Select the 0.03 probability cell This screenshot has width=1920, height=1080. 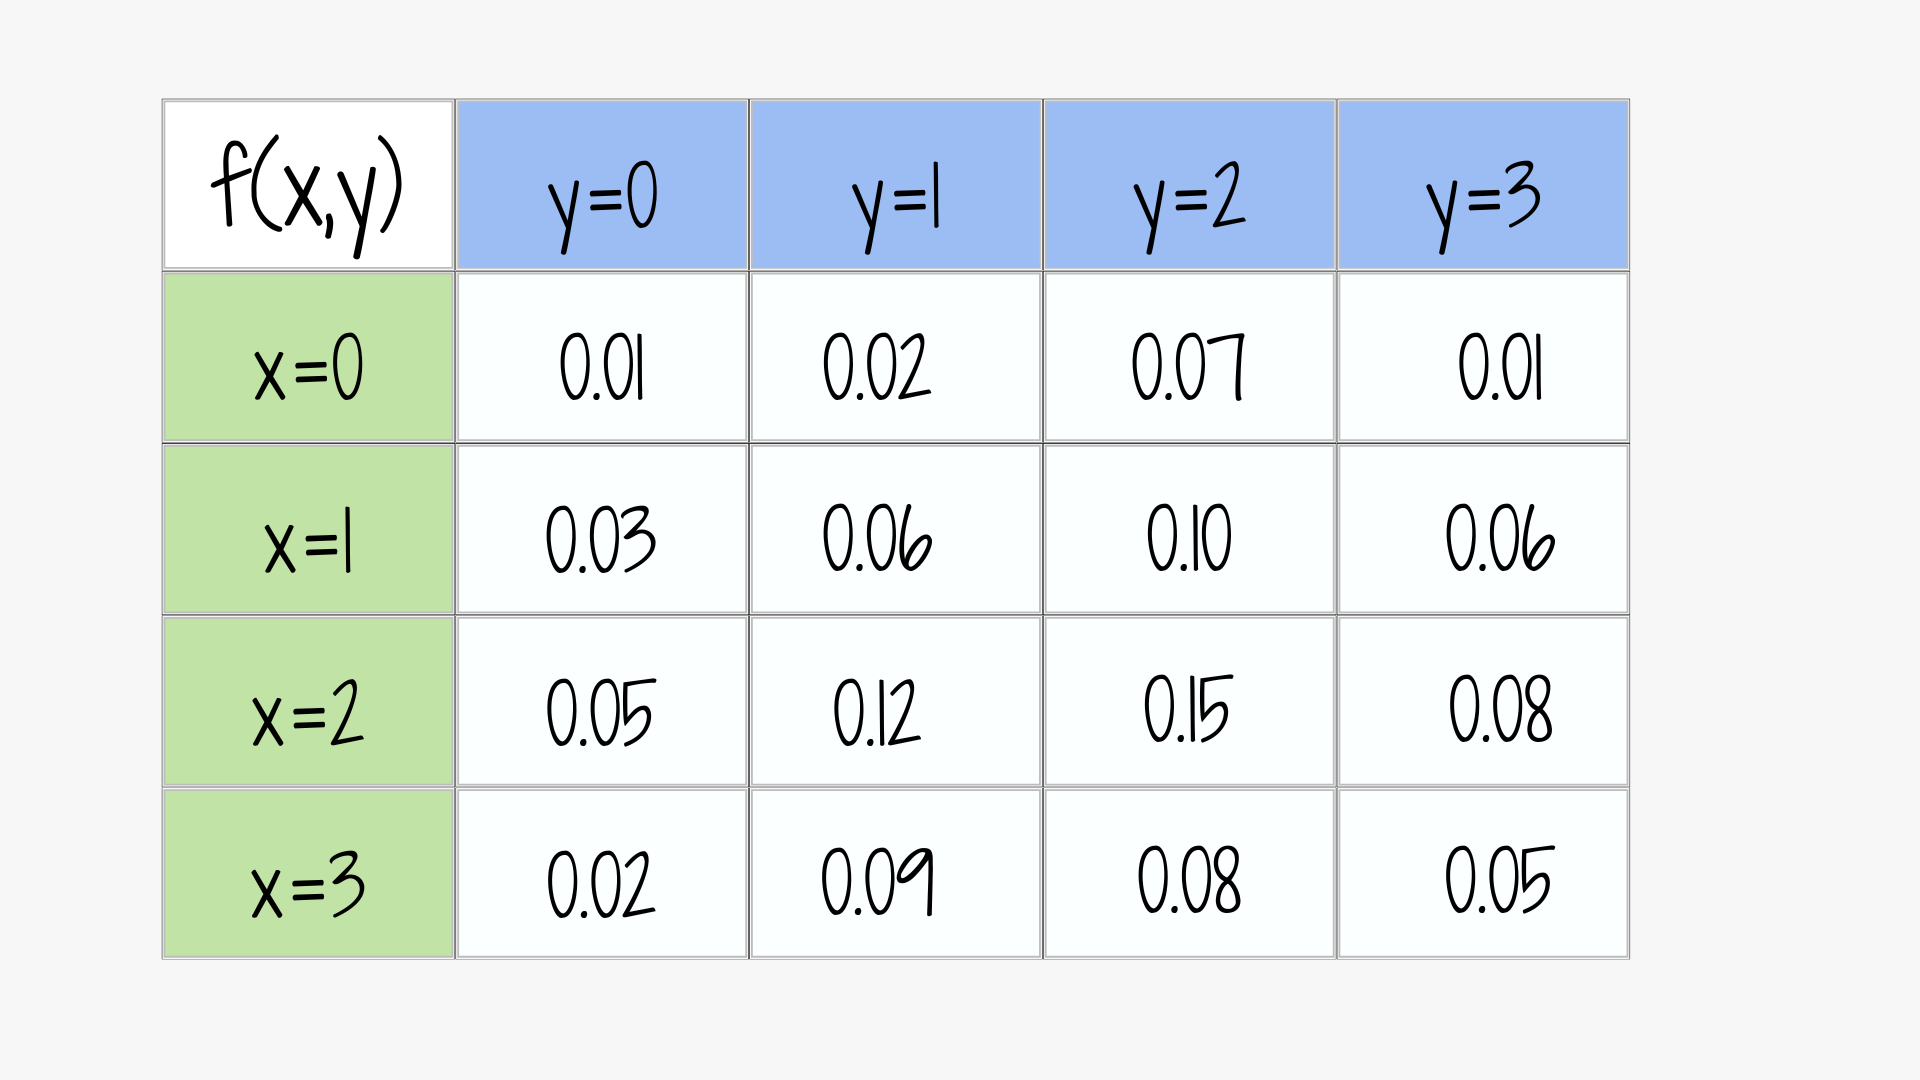602,530
